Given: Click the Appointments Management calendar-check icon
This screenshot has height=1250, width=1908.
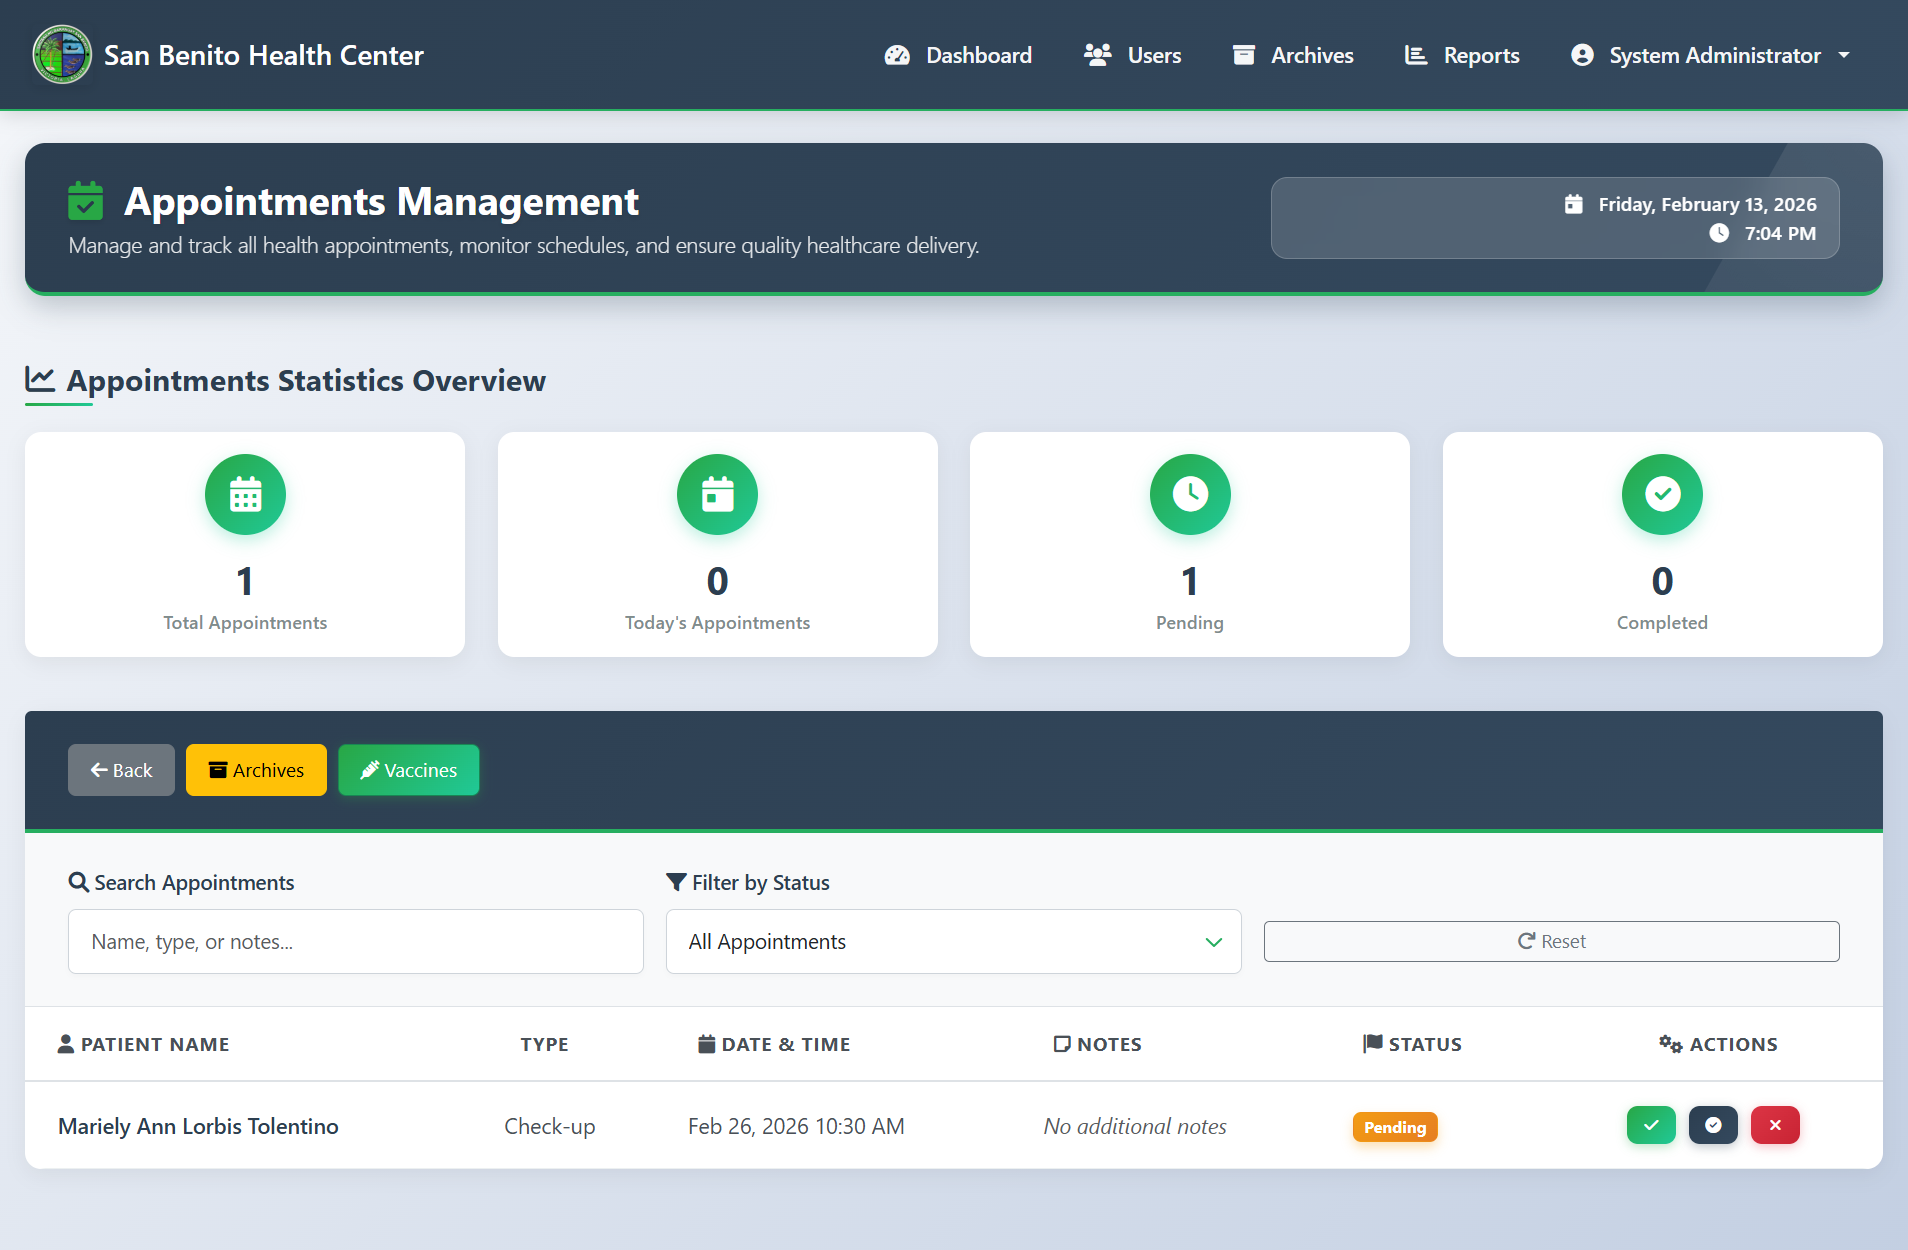Looking at the screenshot, I should (86, 201).
